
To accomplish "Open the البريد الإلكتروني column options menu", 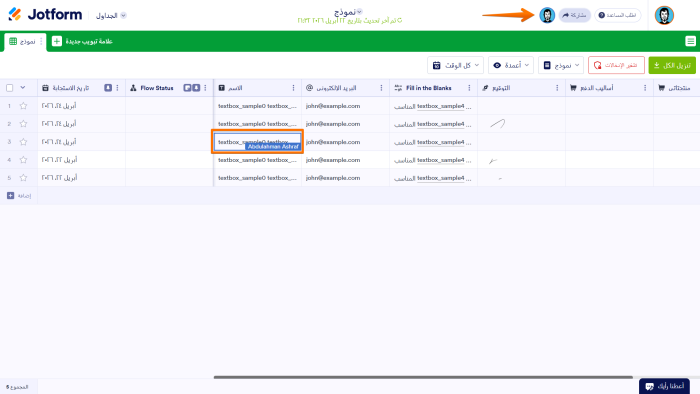I will pos(381,88).
